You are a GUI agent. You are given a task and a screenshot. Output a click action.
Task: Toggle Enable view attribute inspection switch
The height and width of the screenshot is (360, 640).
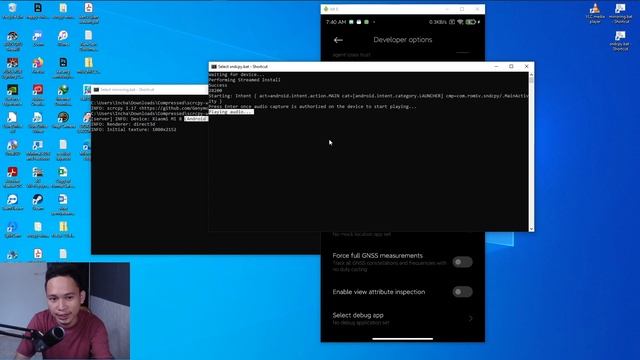[462, 292]
